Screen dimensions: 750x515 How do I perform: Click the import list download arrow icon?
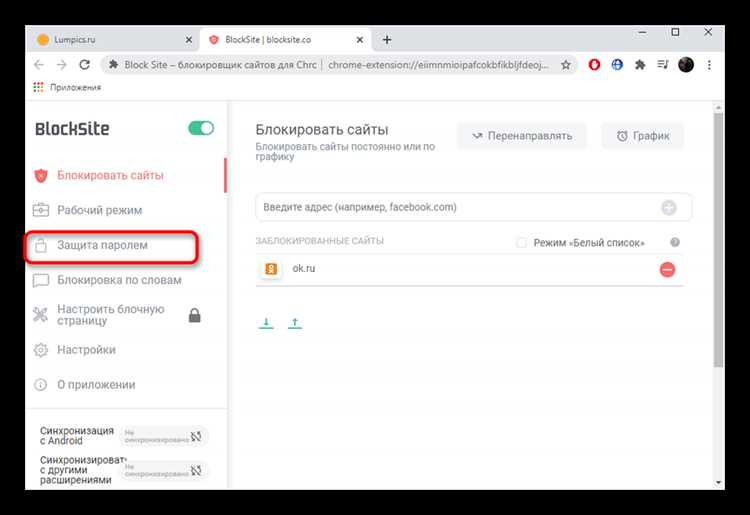pyautogui.click(x=266, y=323)
